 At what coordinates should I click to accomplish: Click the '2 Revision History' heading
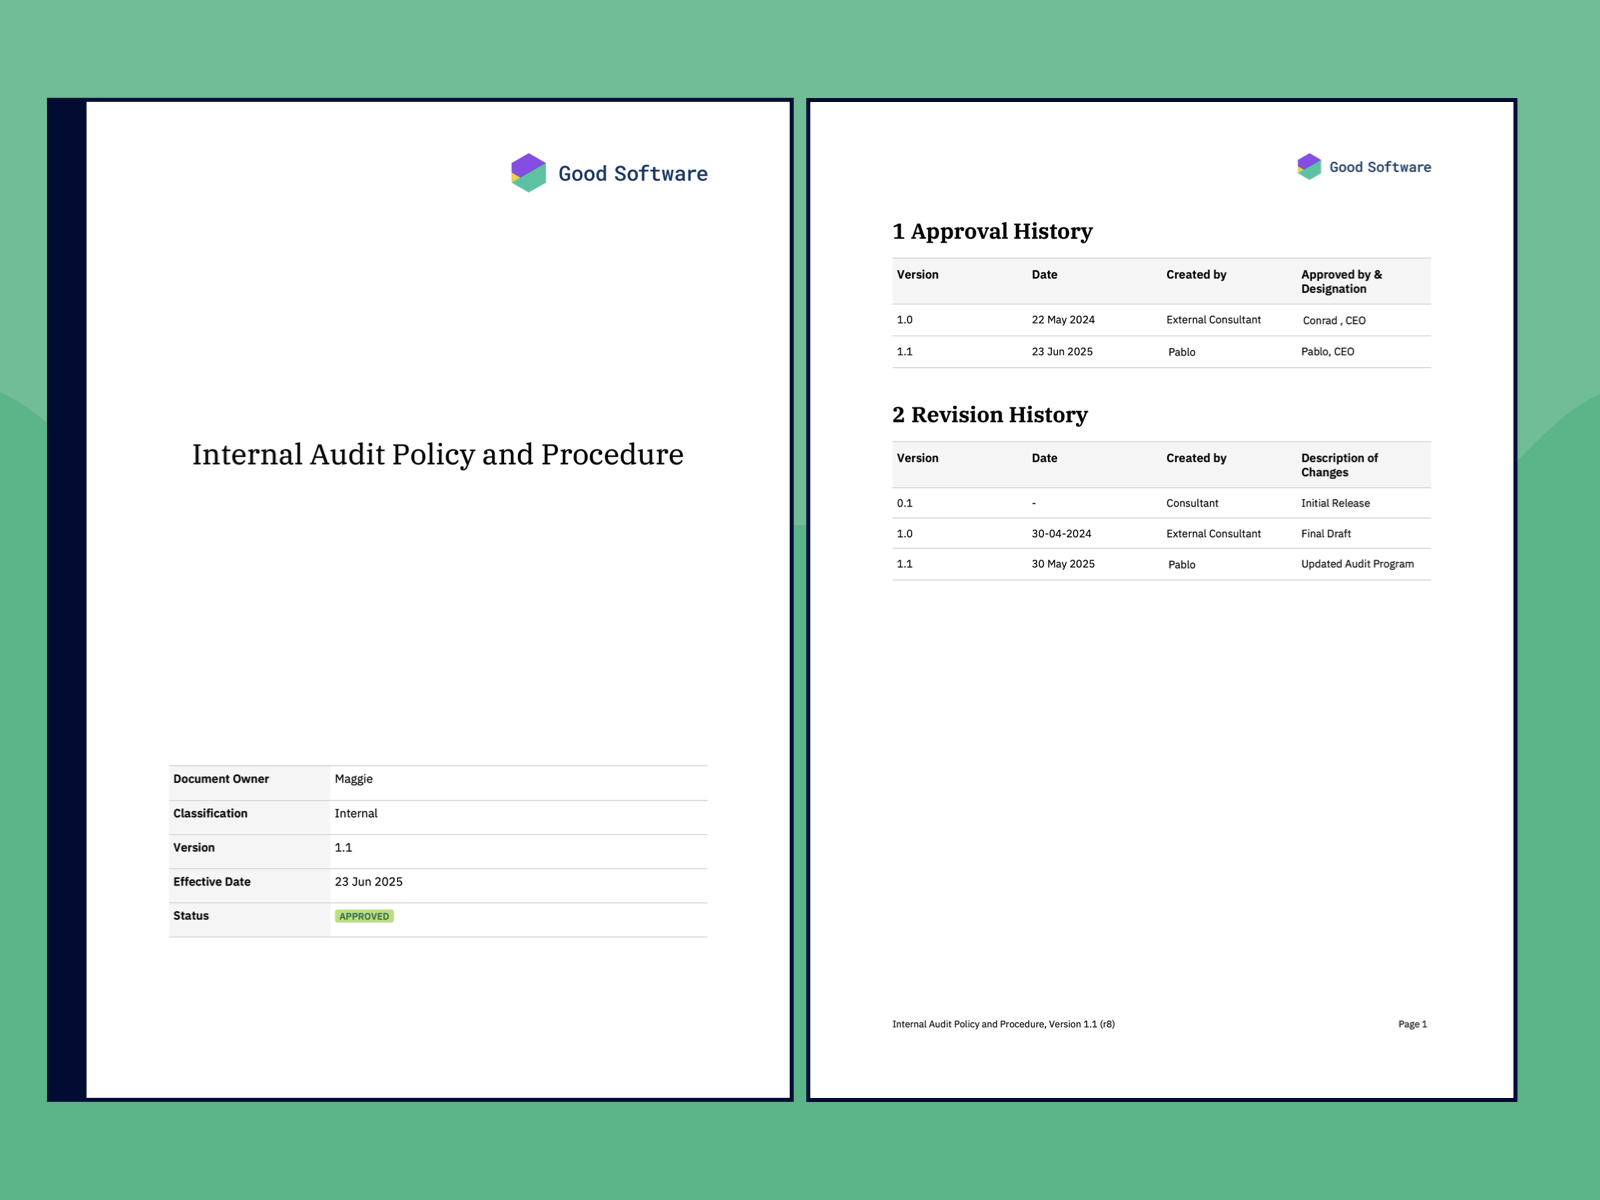(990, 414)
